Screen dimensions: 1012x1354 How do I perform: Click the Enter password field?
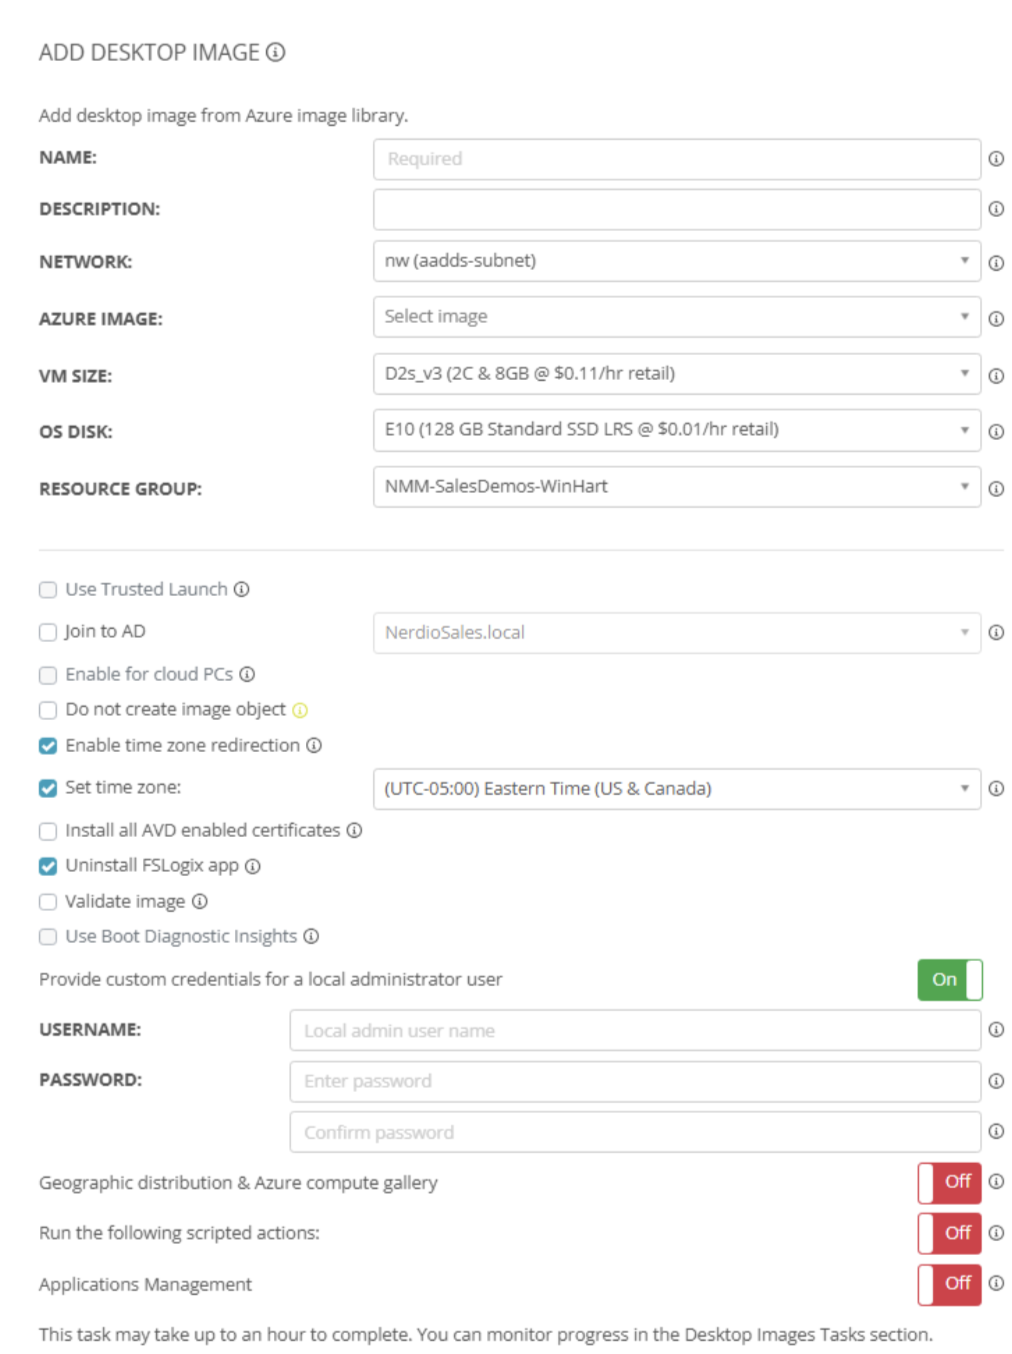pos(634,1081)
